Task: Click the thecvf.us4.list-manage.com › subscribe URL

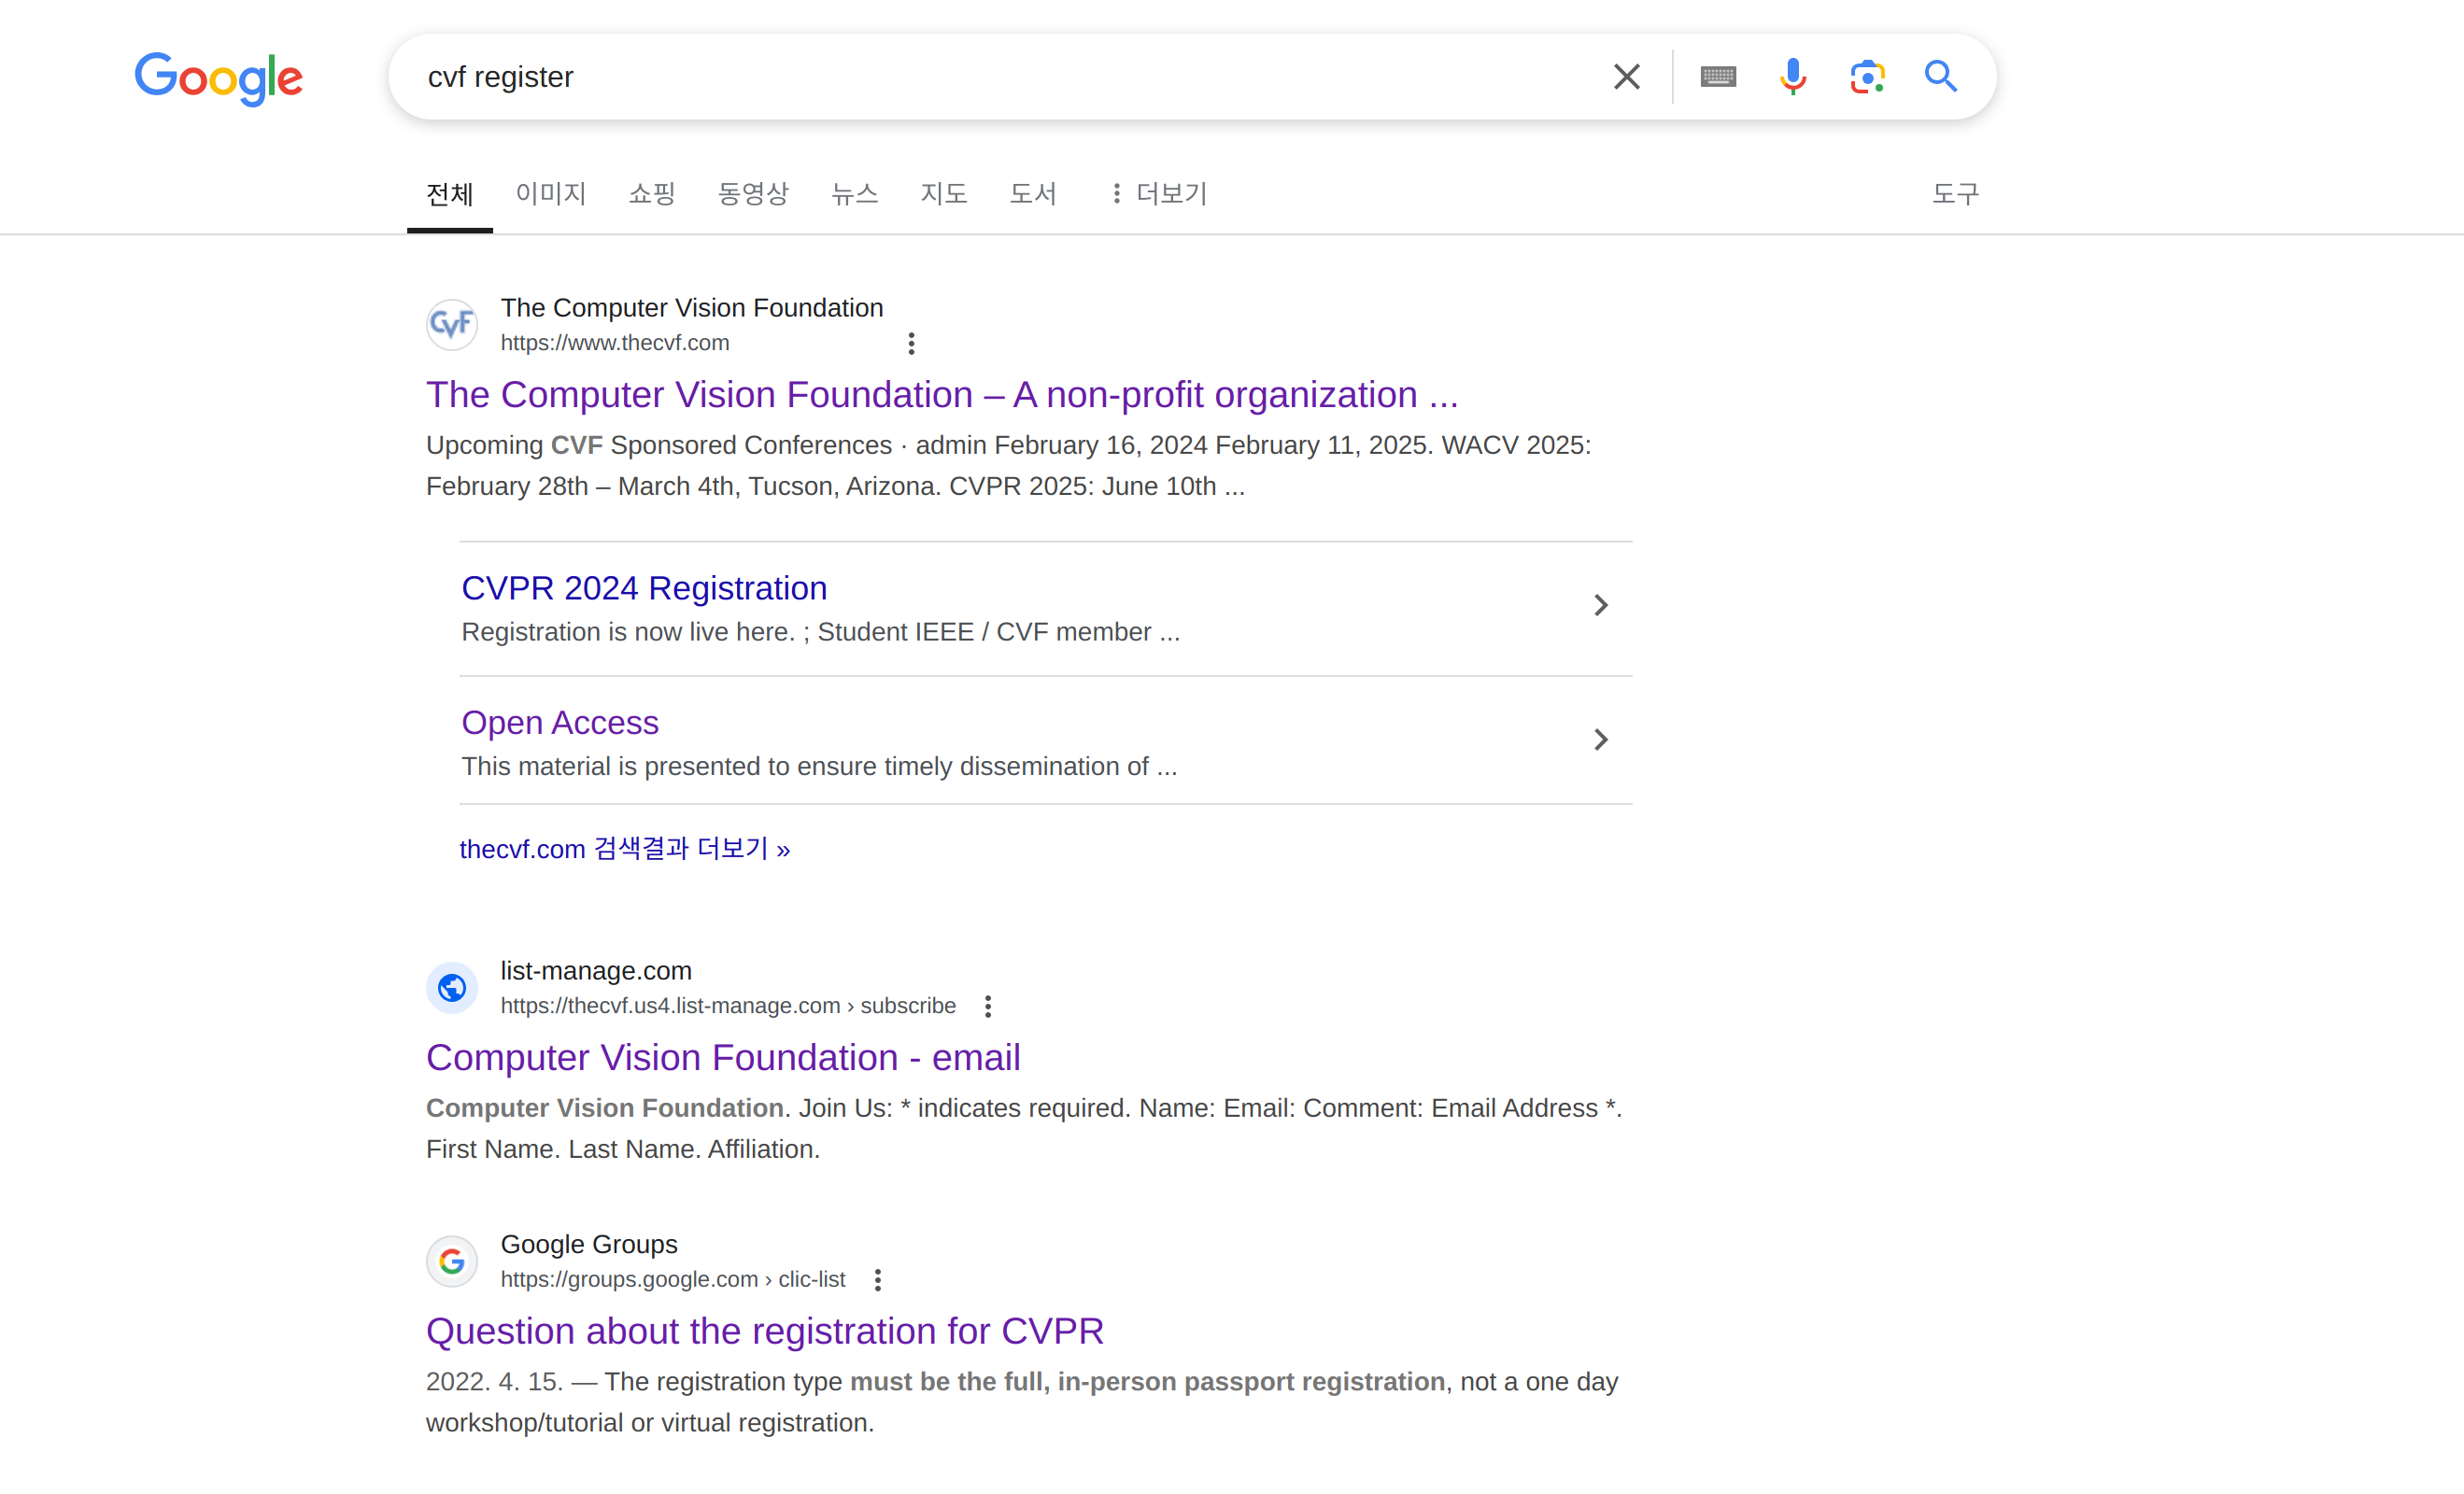Action: [x=728, y=1006]
